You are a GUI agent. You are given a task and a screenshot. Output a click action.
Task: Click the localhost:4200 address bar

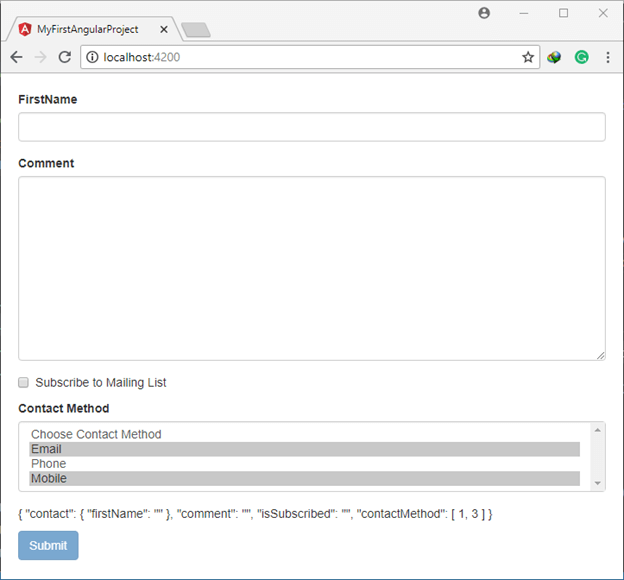[310, 57]
